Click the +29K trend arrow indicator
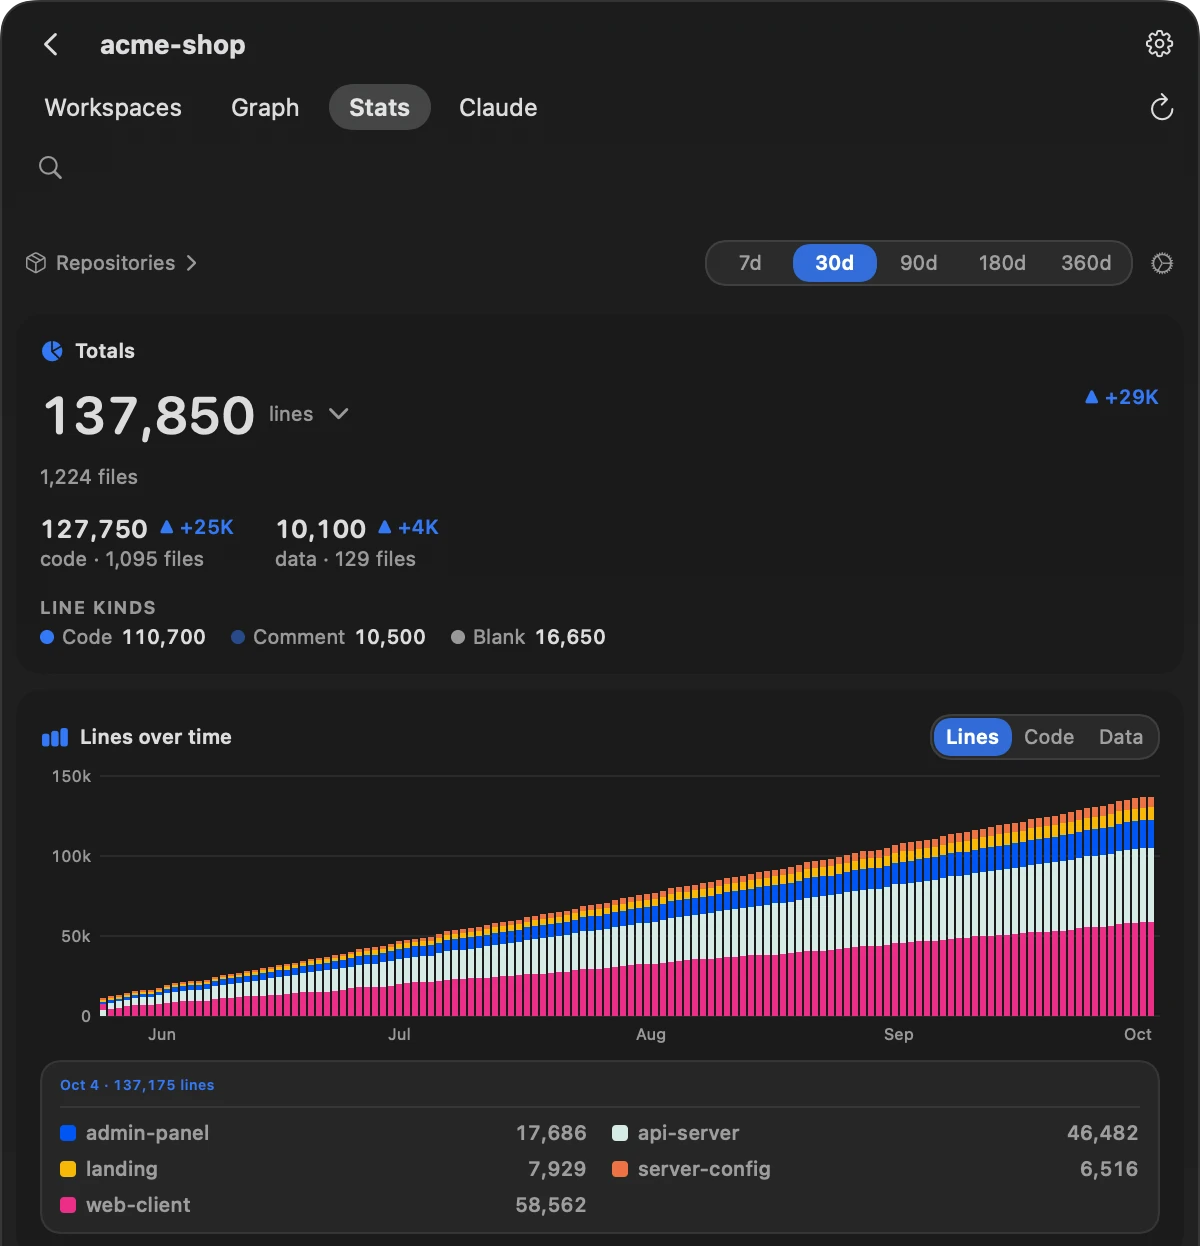This screenshot has height=1246, width=1200. click(1091, 397)
